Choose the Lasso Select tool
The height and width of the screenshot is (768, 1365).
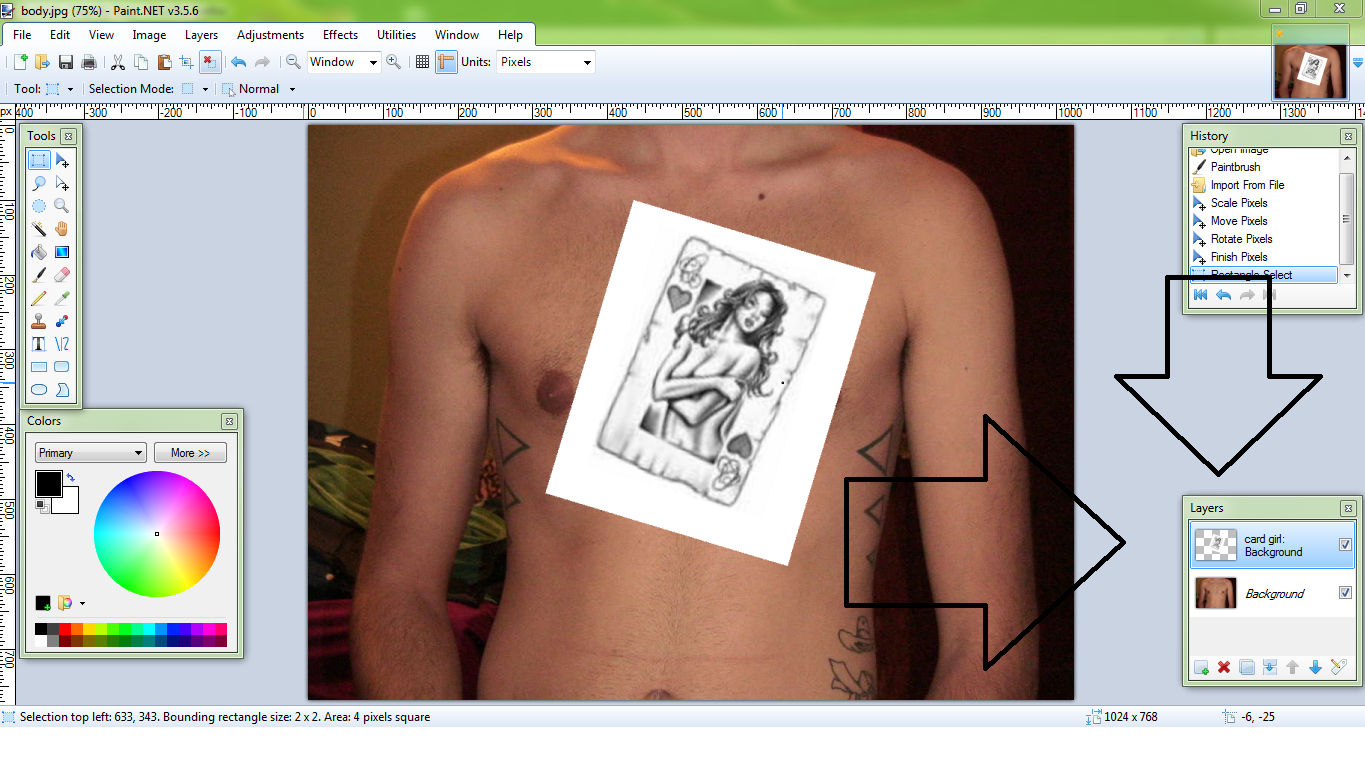39,183
